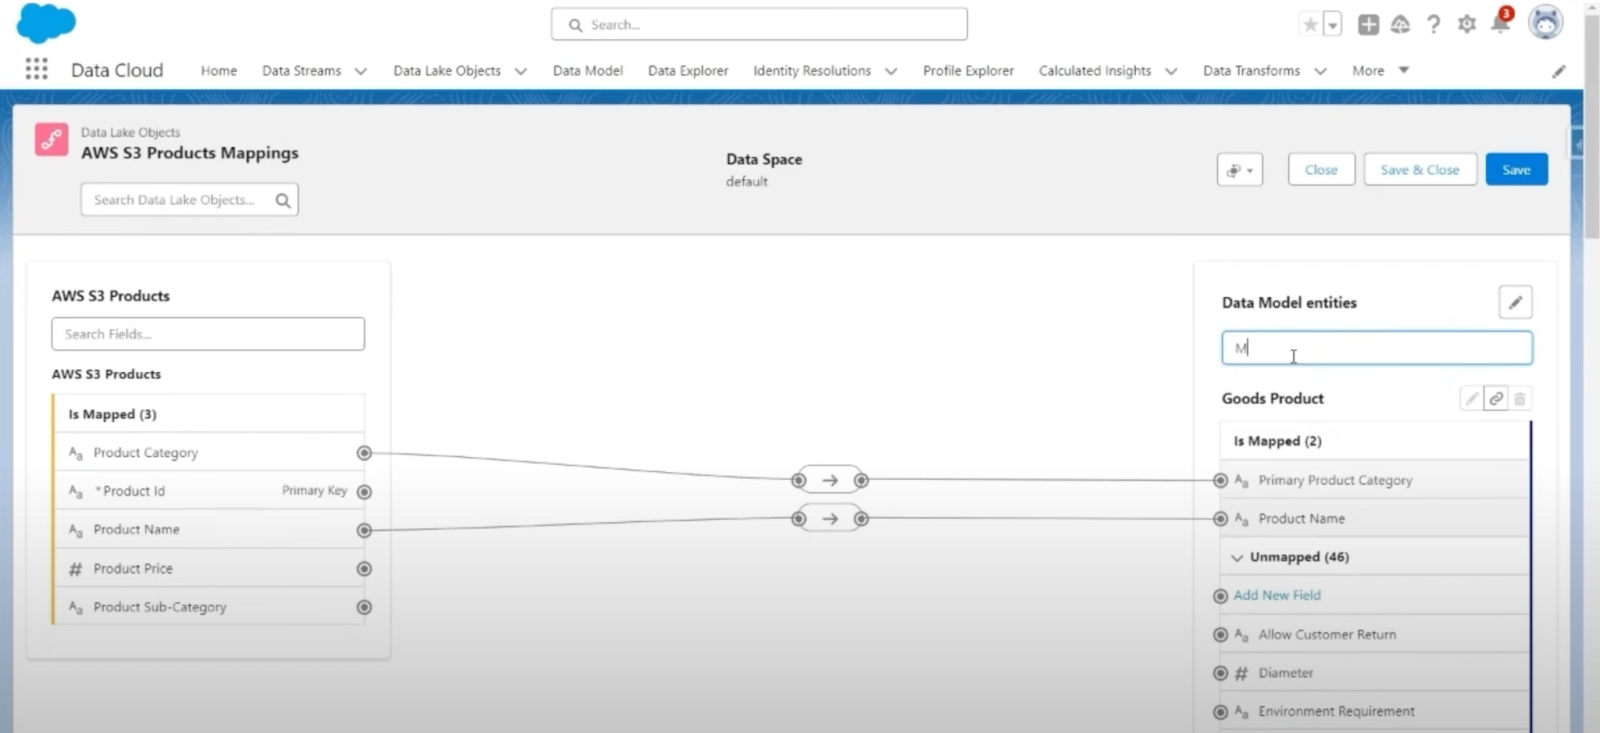The image size is (1600, 733).
Task: Open the Setup gear icon
Action: (x=1467, y=25)
